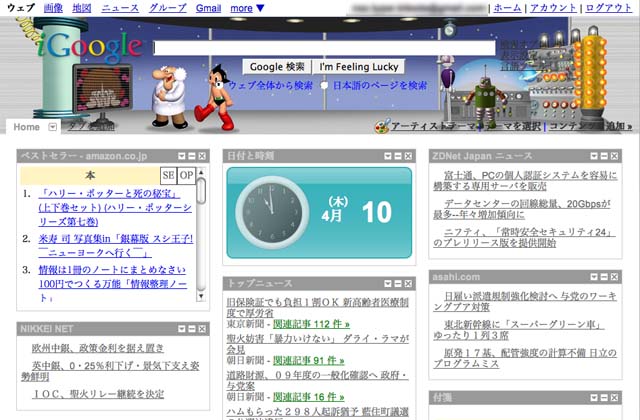
Task: Open 東北新幹線に「スーパーグリーン車」 asahi headline
Action: [518, 330]
